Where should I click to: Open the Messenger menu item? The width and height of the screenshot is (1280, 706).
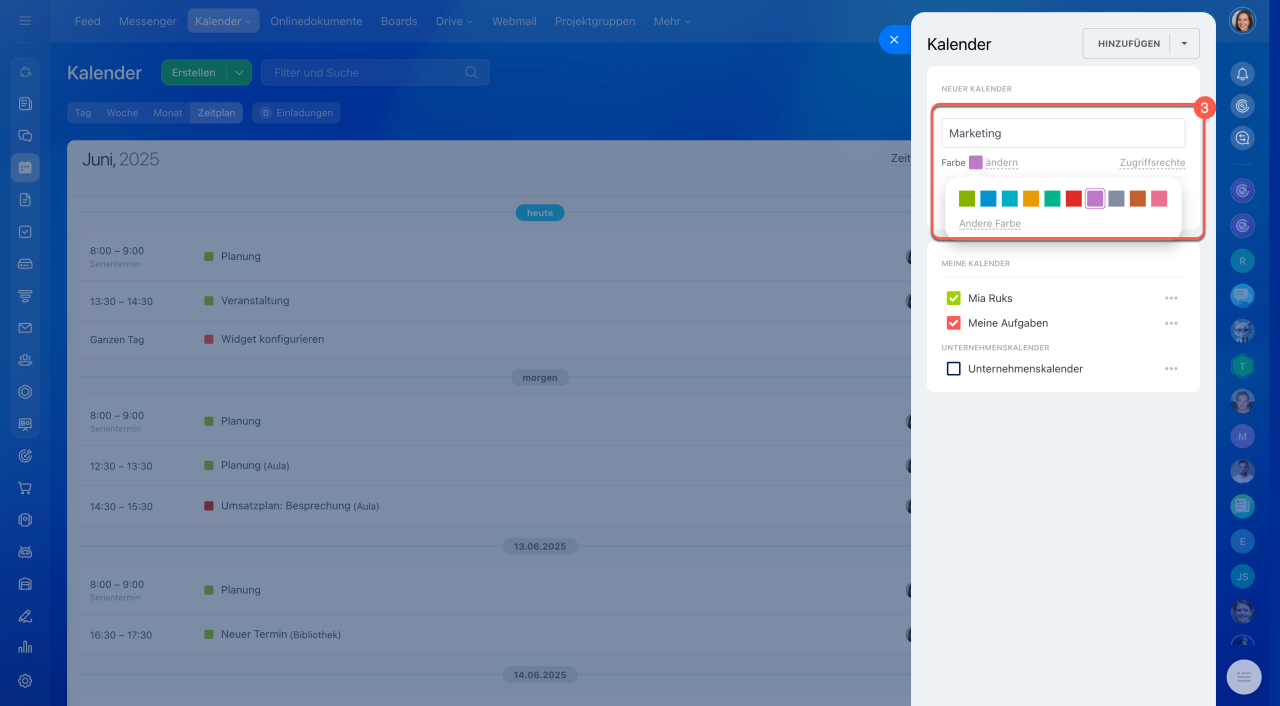click(147, 21)
